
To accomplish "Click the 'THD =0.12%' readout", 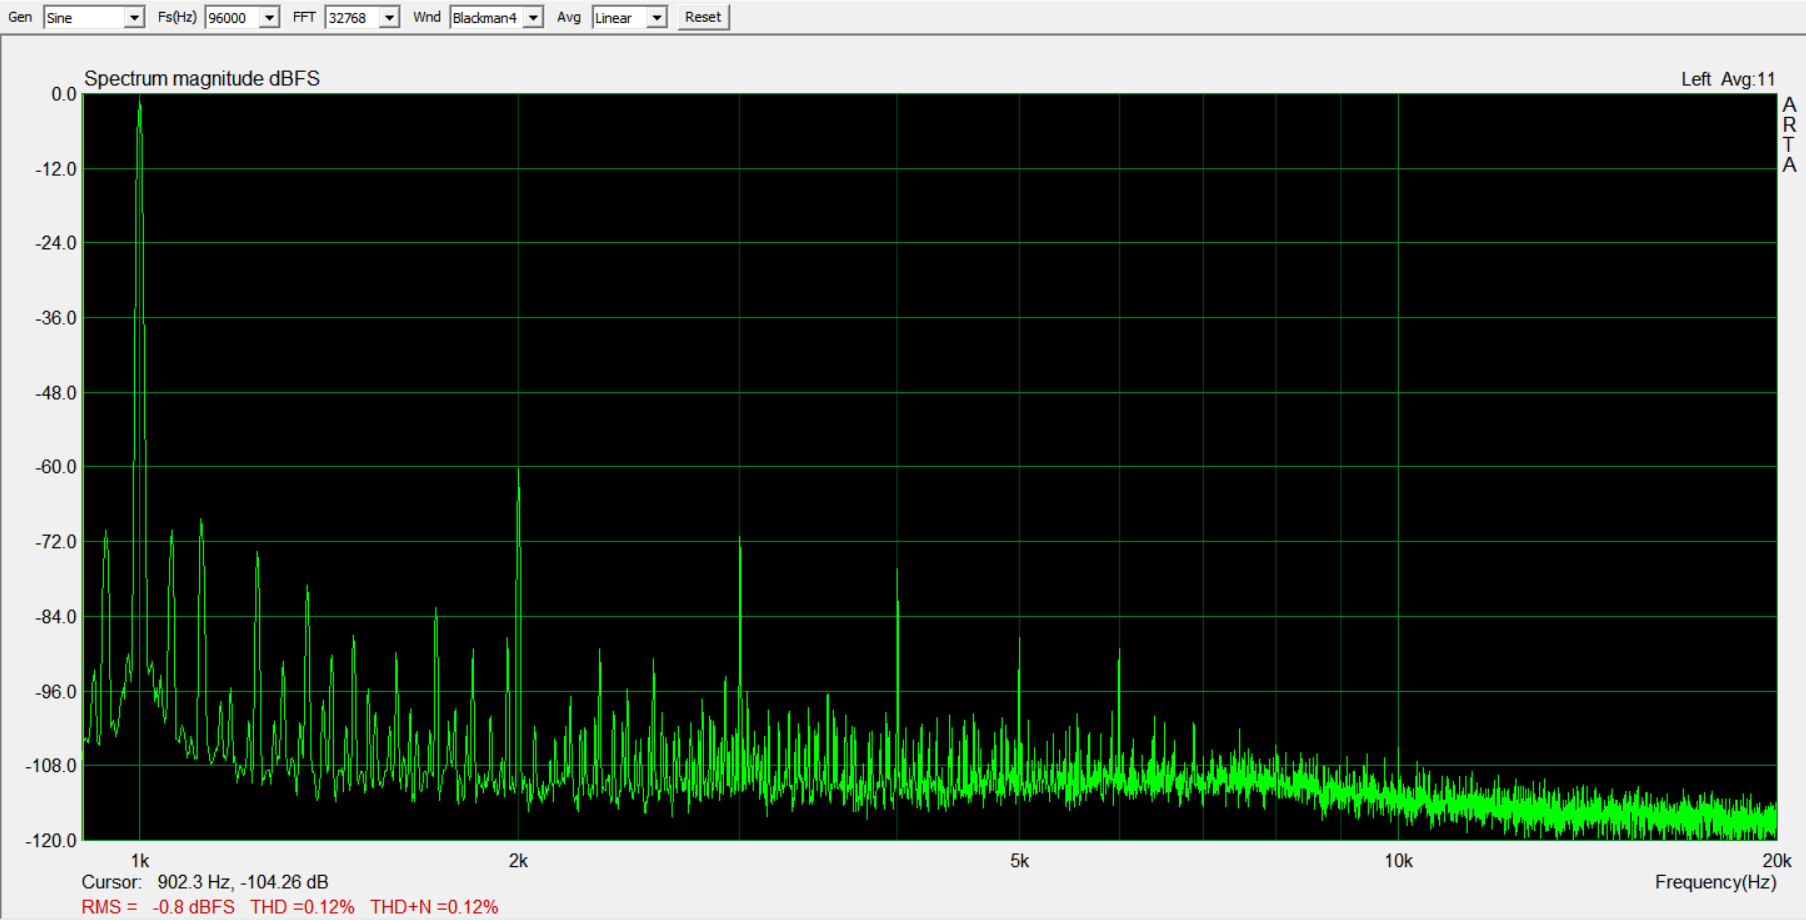I will point(302,907).
